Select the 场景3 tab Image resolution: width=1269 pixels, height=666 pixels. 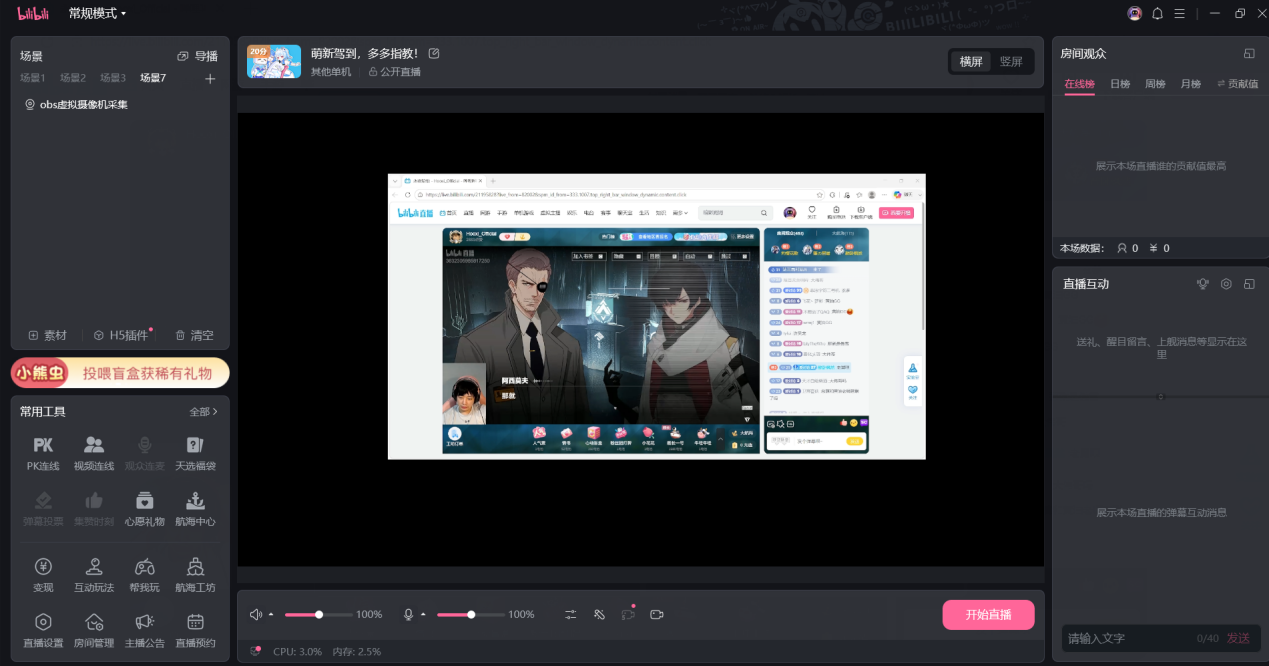[x=113, y=78]
